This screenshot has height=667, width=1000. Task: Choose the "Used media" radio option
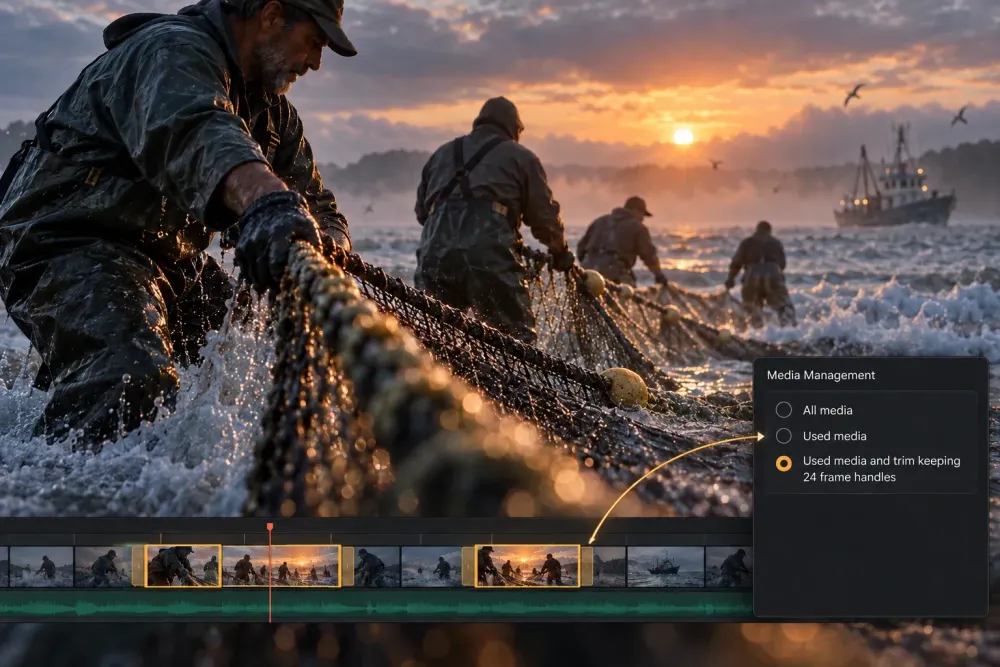(x=783, y=436)
